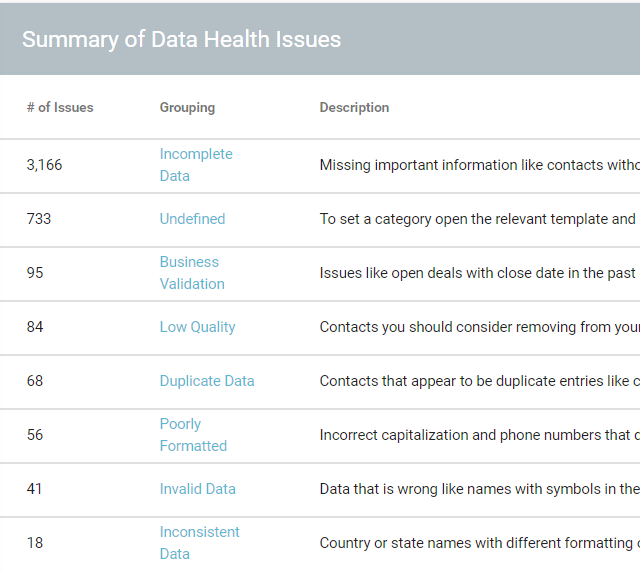Screen dimensions: 640x570
Task: Select the 95 issues count cell
Action: (x=35, y=273)
